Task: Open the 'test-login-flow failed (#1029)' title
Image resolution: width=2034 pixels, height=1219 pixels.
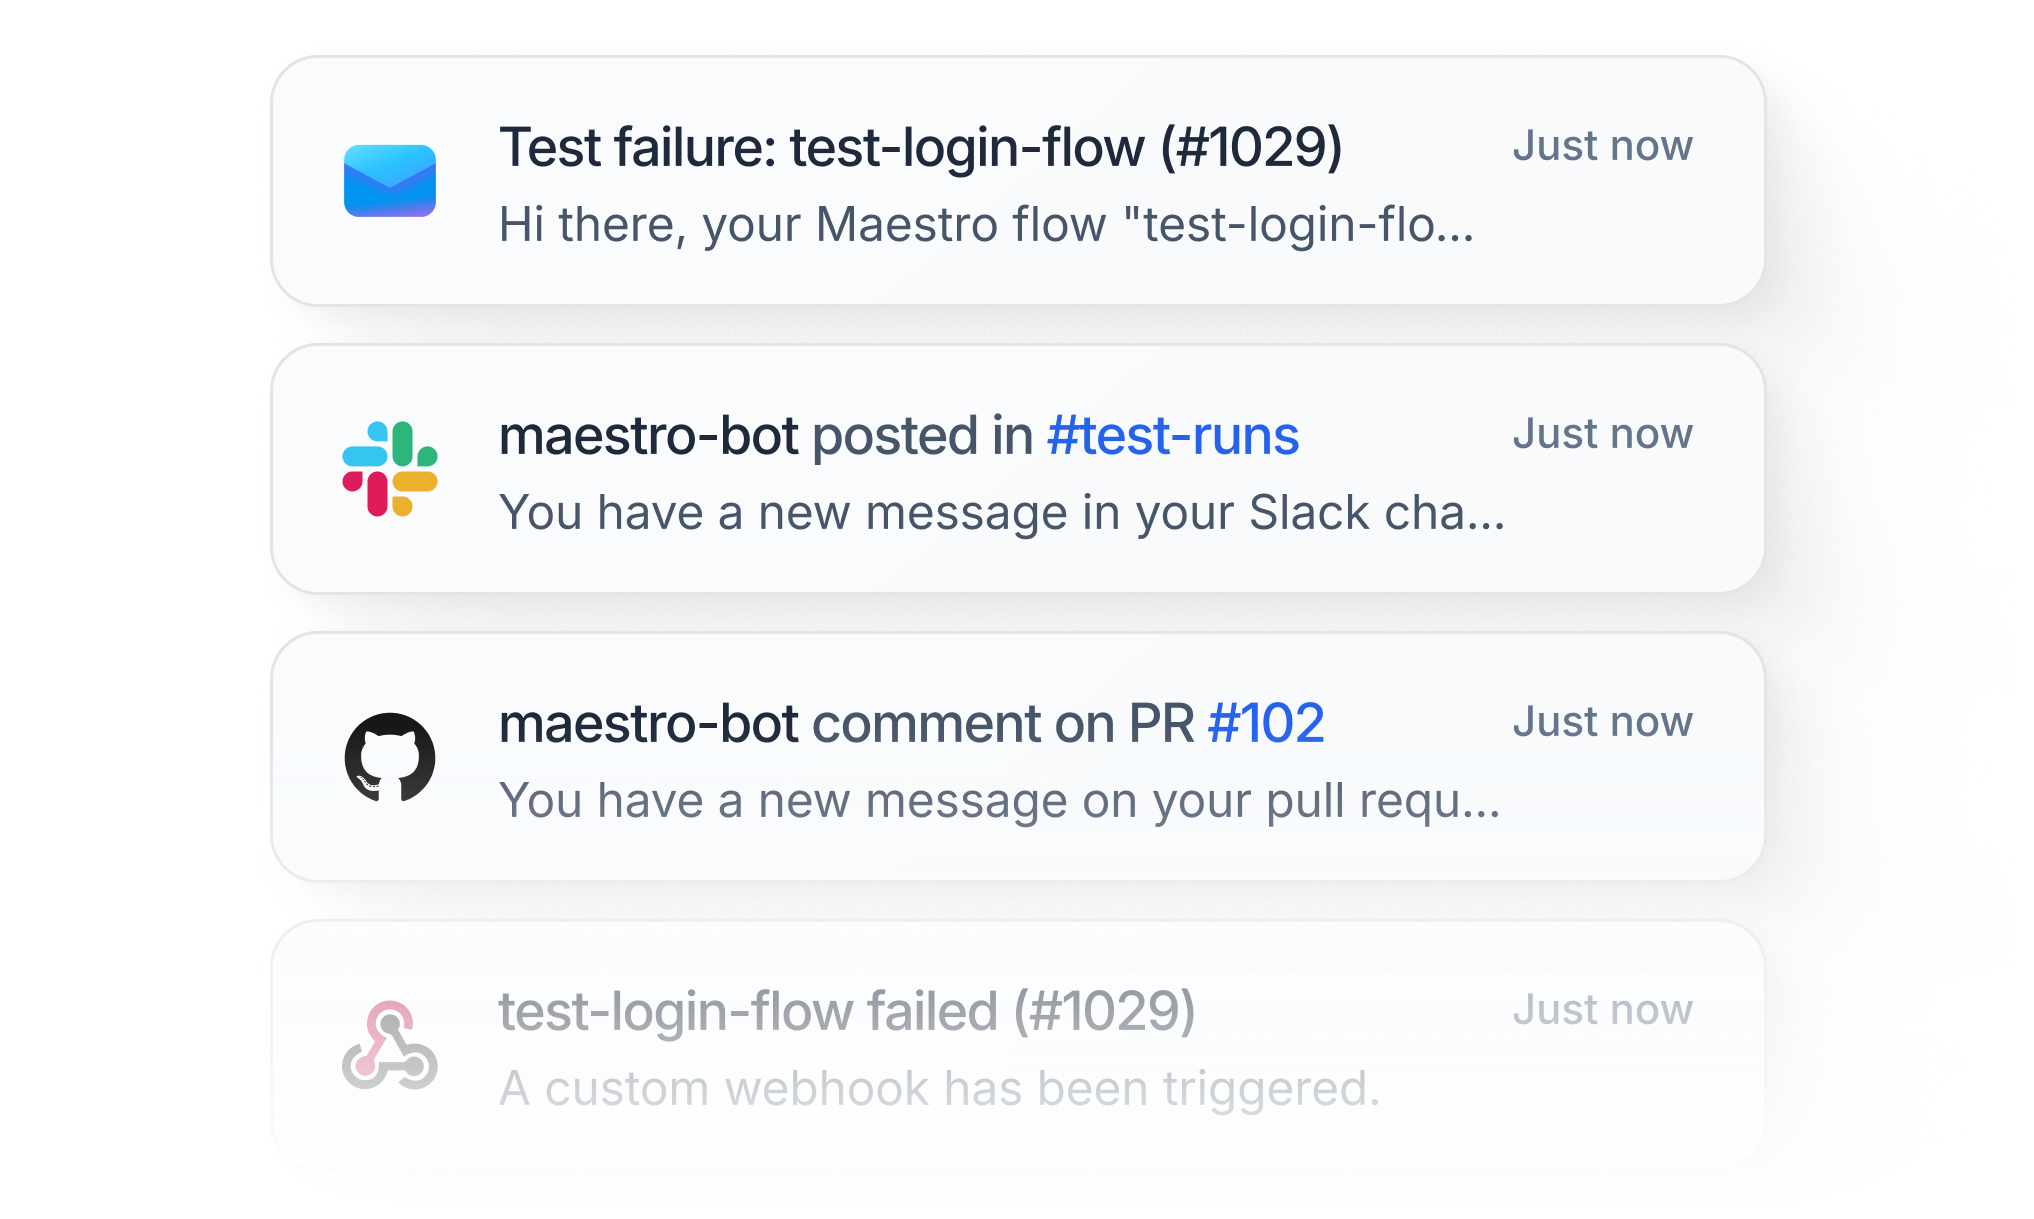Action: (x=846, y=1012)
